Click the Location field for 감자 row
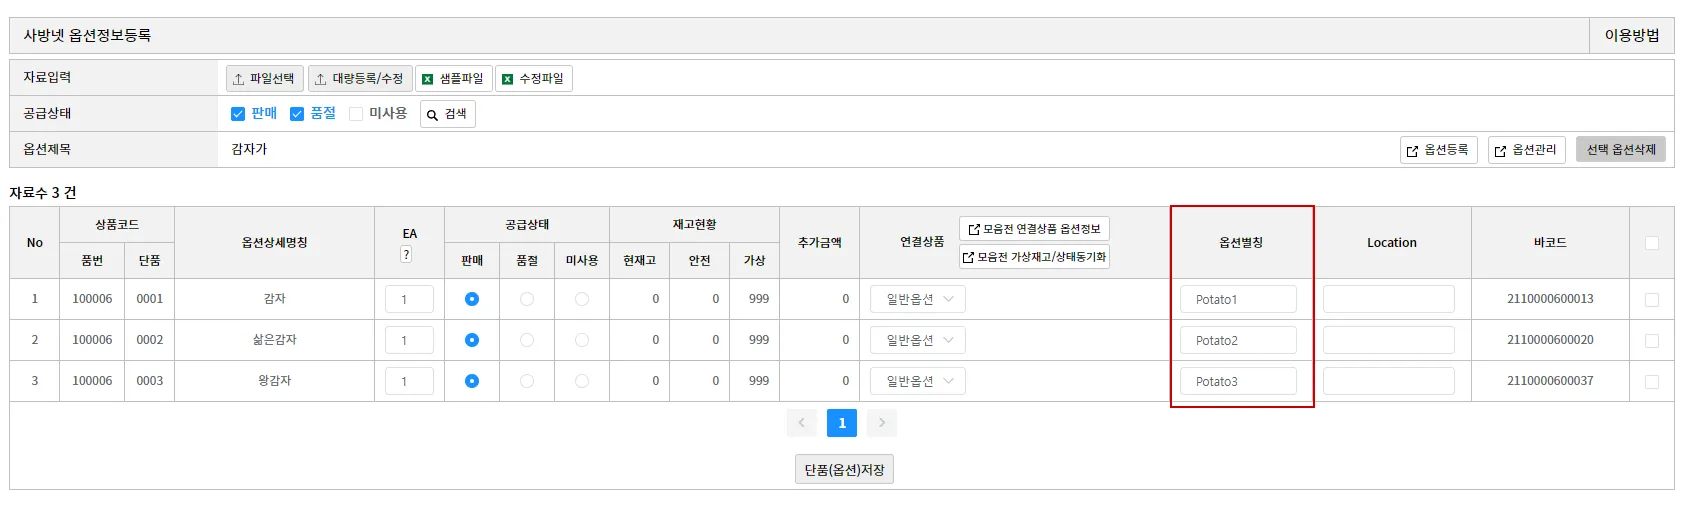The width and height of the screenshot is (1686, 521). [1389, 299]
